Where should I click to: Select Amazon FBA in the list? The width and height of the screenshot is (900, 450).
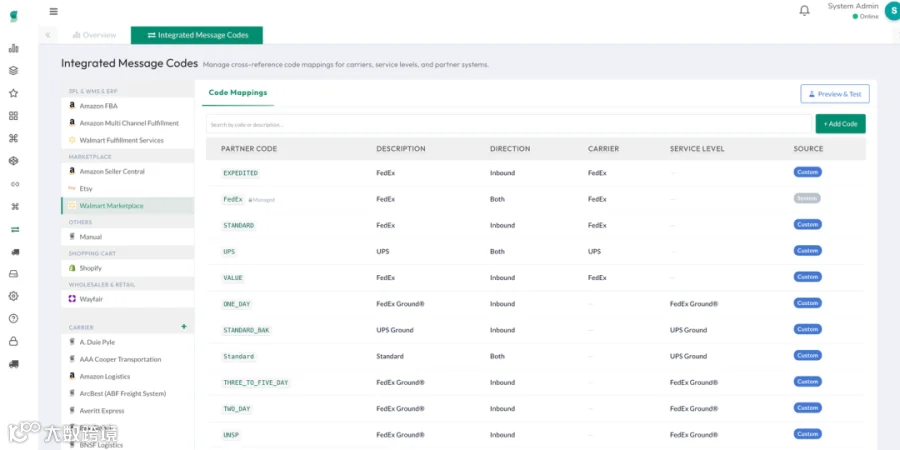127,106
